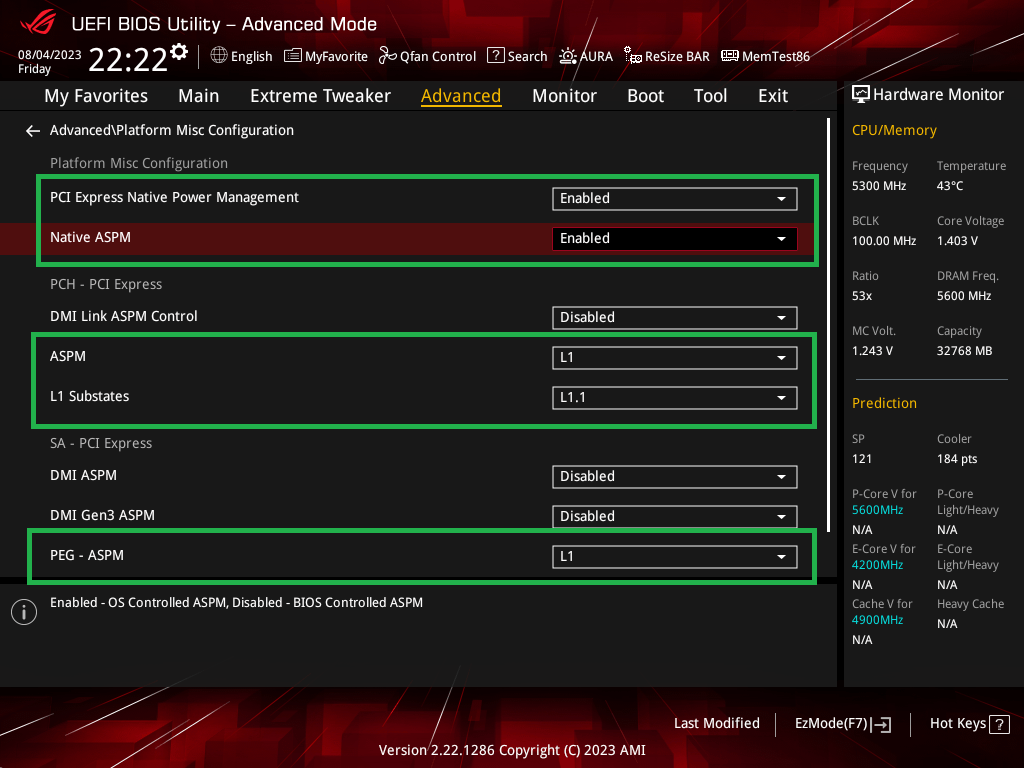View Last Modified settings

coord(716,724)
